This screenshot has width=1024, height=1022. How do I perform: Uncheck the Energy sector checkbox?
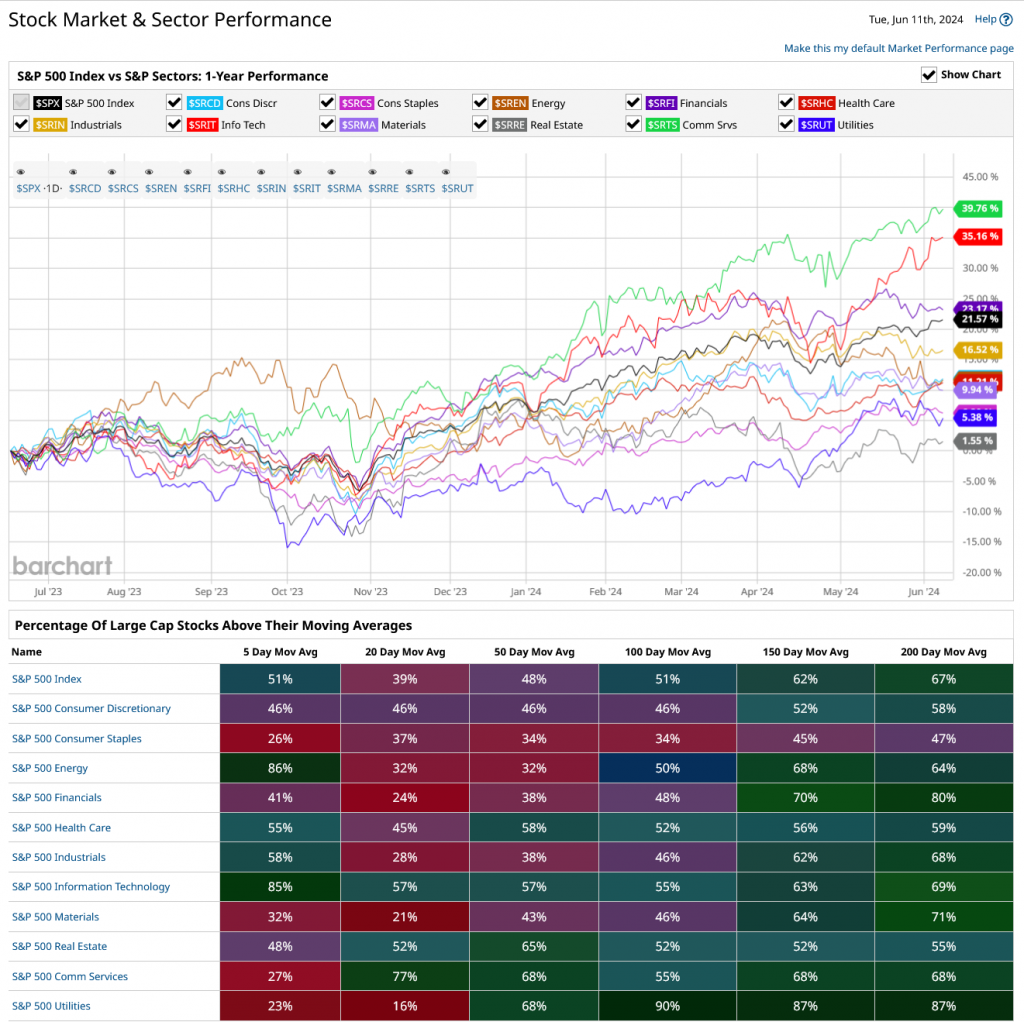tap(480, 103)
